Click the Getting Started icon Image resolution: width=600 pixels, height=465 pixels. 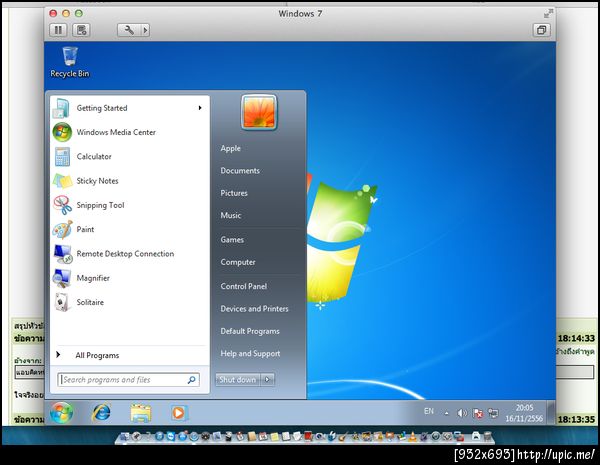point(61,108)
